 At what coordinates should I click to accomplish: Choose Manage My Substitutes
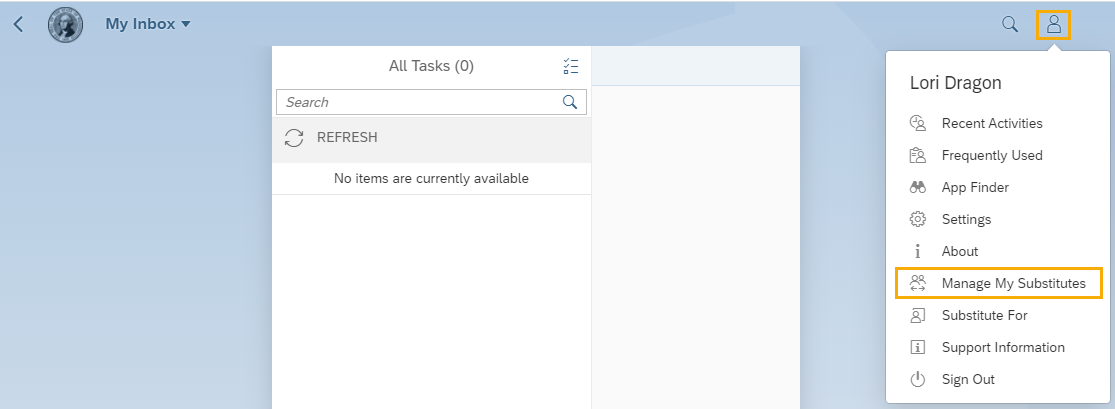(x=1012, y=284)
